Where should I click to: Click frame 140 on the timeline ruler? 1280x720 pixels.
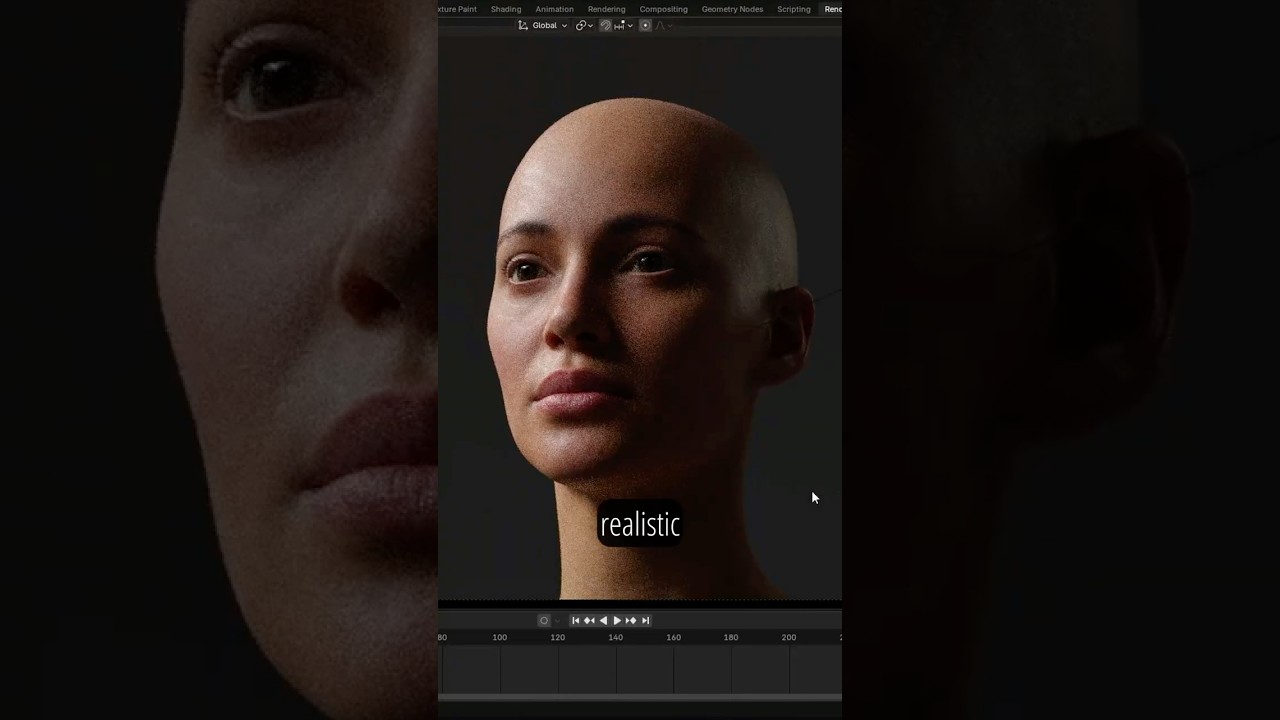tap(616, 637)
